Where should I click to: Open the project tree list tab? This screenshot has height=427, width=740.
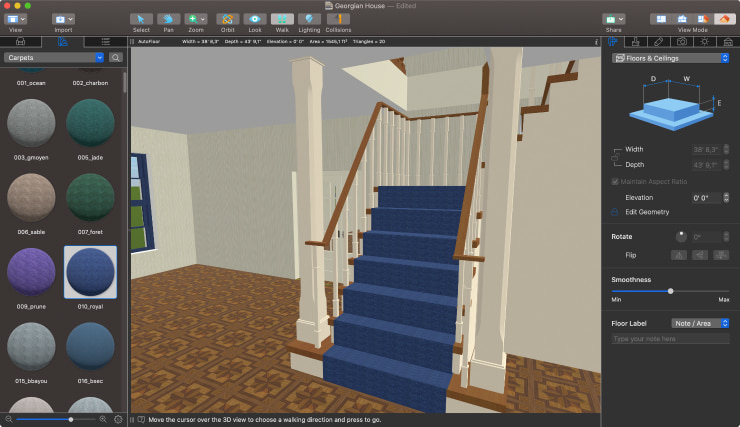[x=106, y=42]
